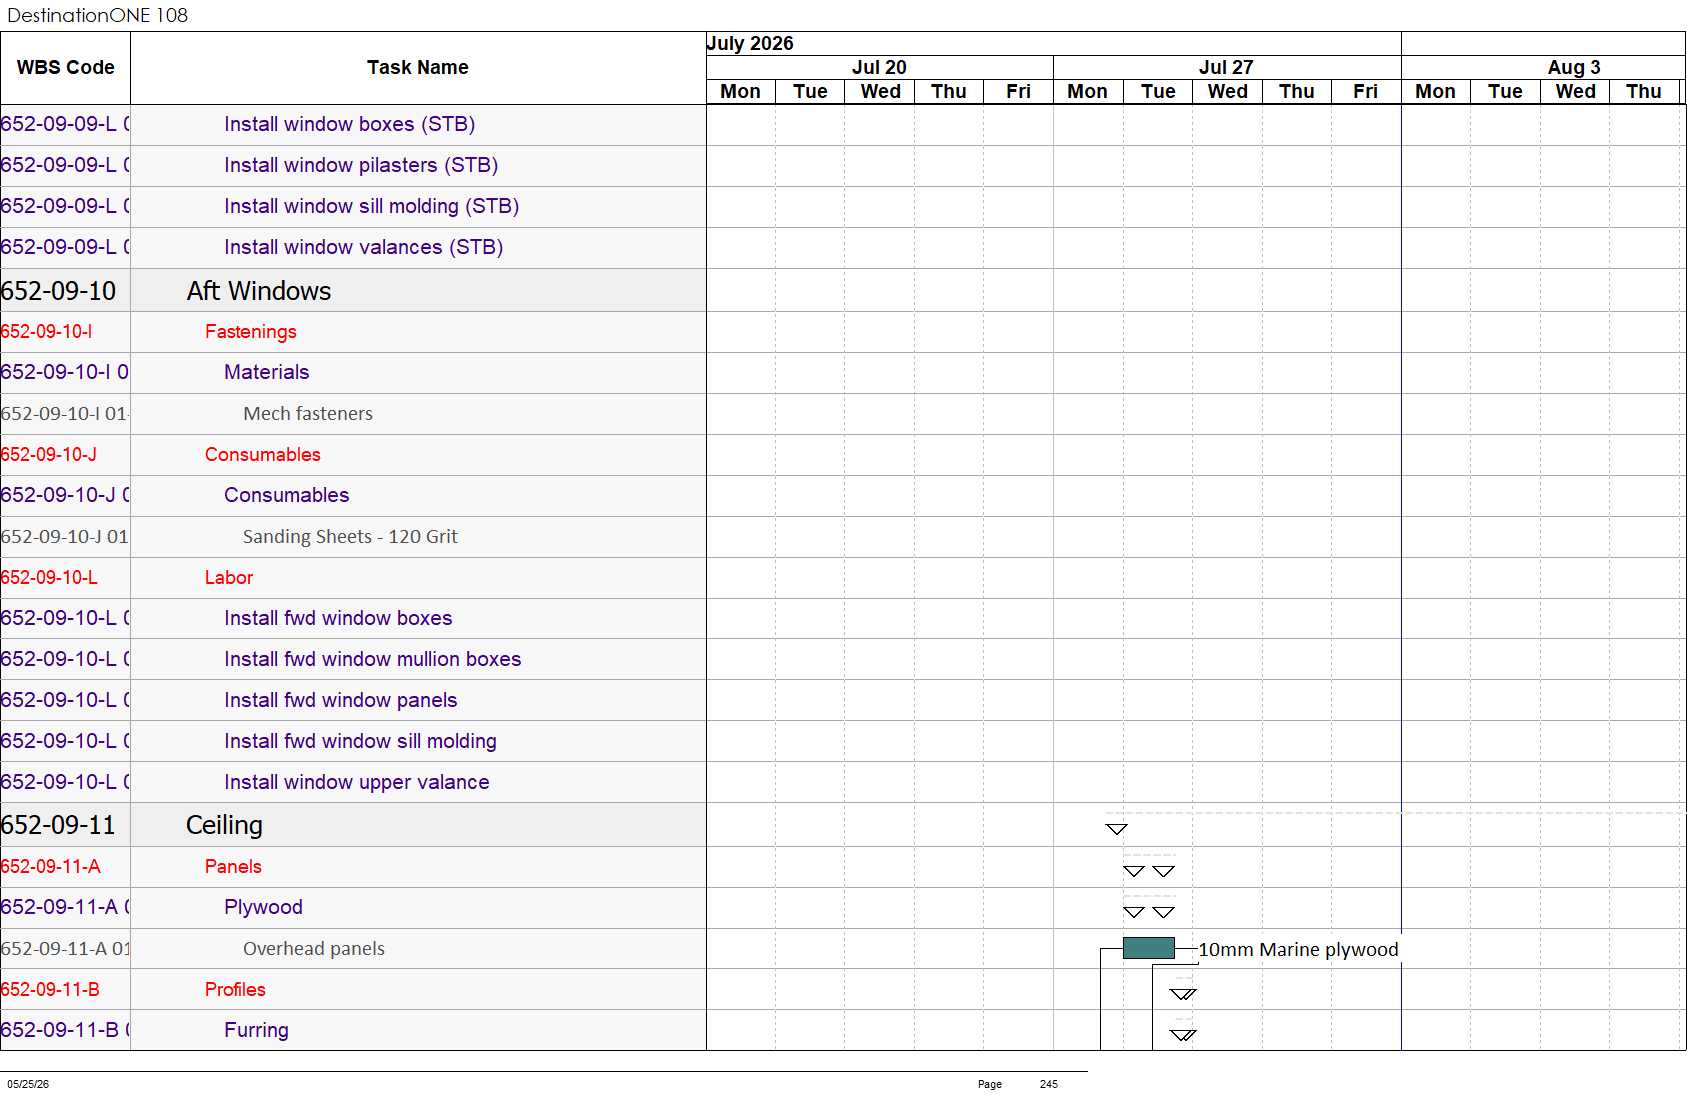Click WBS code 652-09-11-B in red
The height and width of the screenshot is (1097, 1687).
click(50, 989)
